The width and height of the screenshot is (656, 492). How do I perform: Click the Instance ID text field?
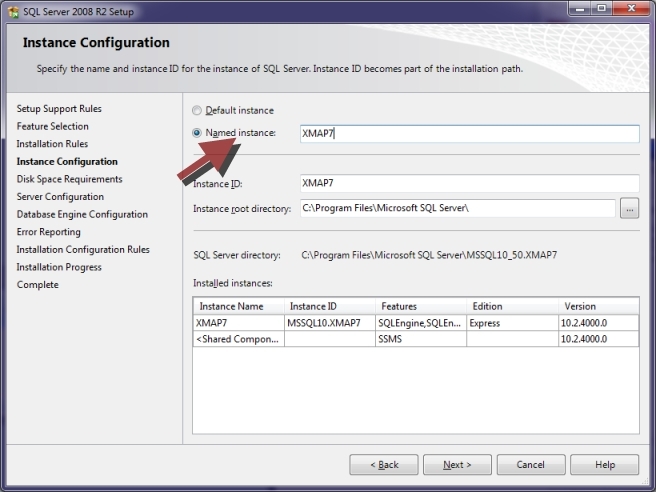pos(469,183)
